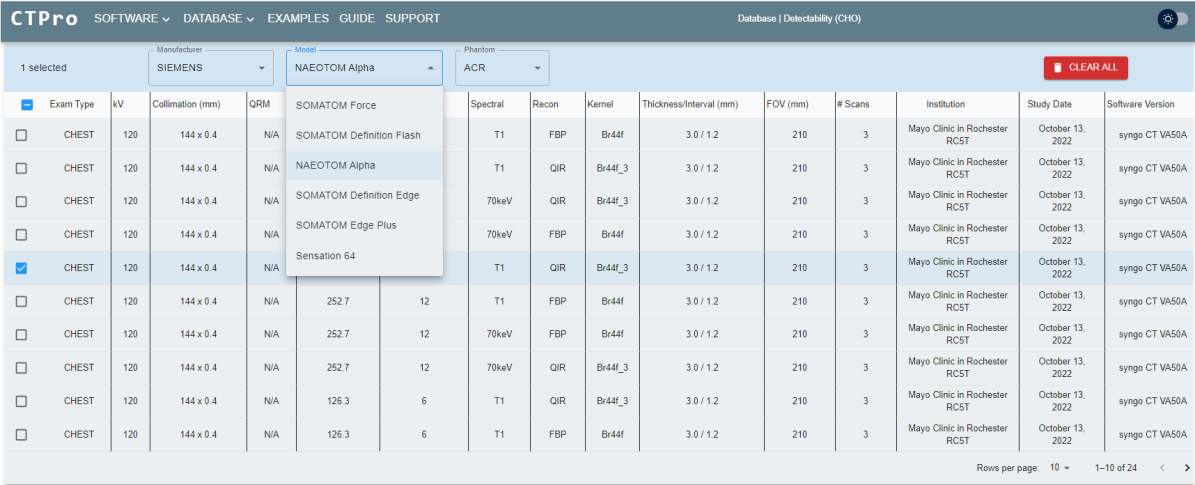Select SOMATOM Force from model list
The height and width of the screenshot is (485, 1195).
pos(336,105)
